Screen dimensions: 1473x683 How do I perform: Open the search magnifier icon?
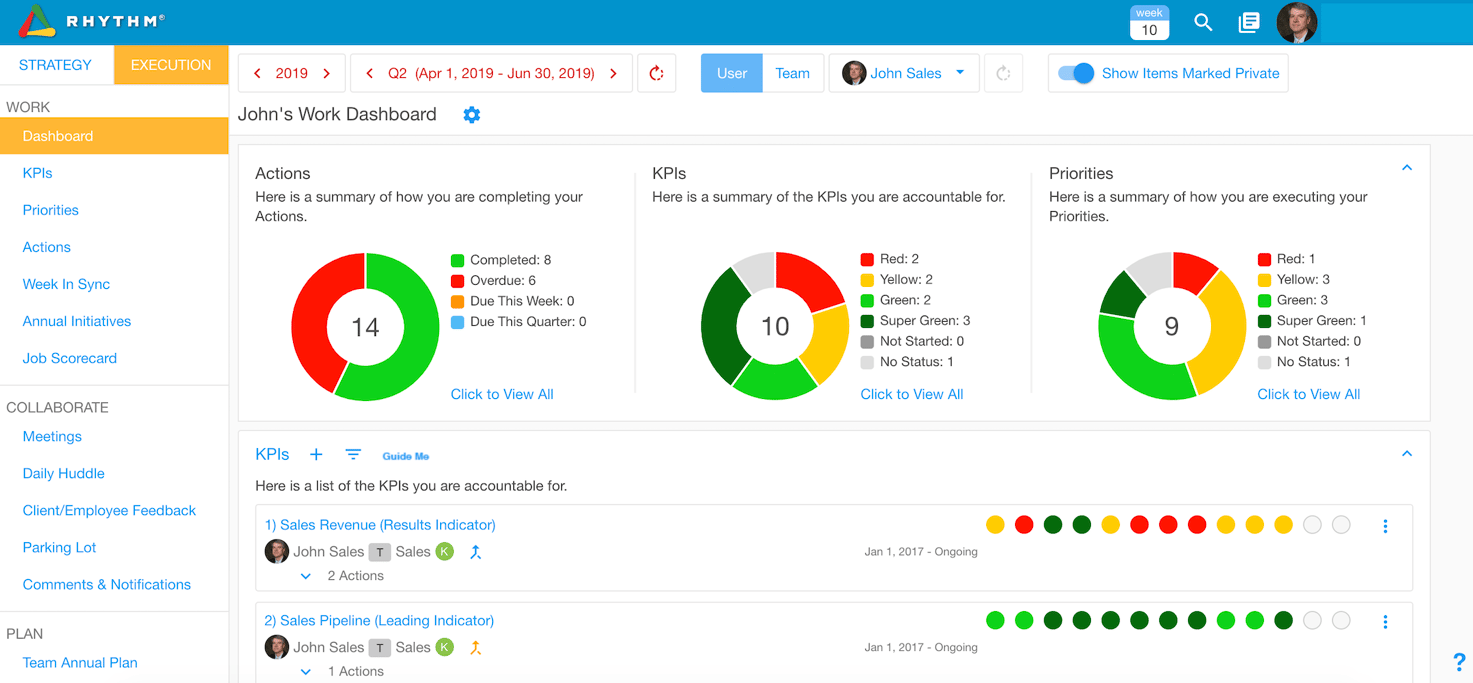click(x=1203, y=22)
